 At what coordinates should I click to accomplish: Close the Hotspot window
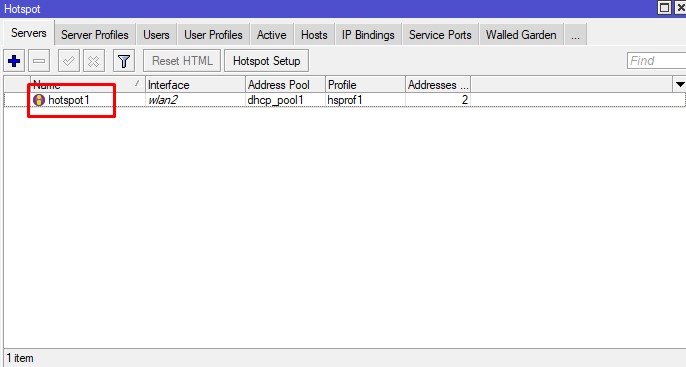tap(680, 7)
